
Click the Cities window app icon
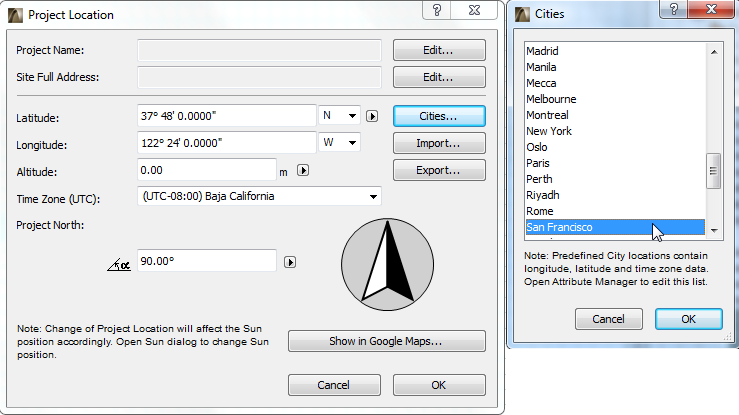tap(522, 14)
